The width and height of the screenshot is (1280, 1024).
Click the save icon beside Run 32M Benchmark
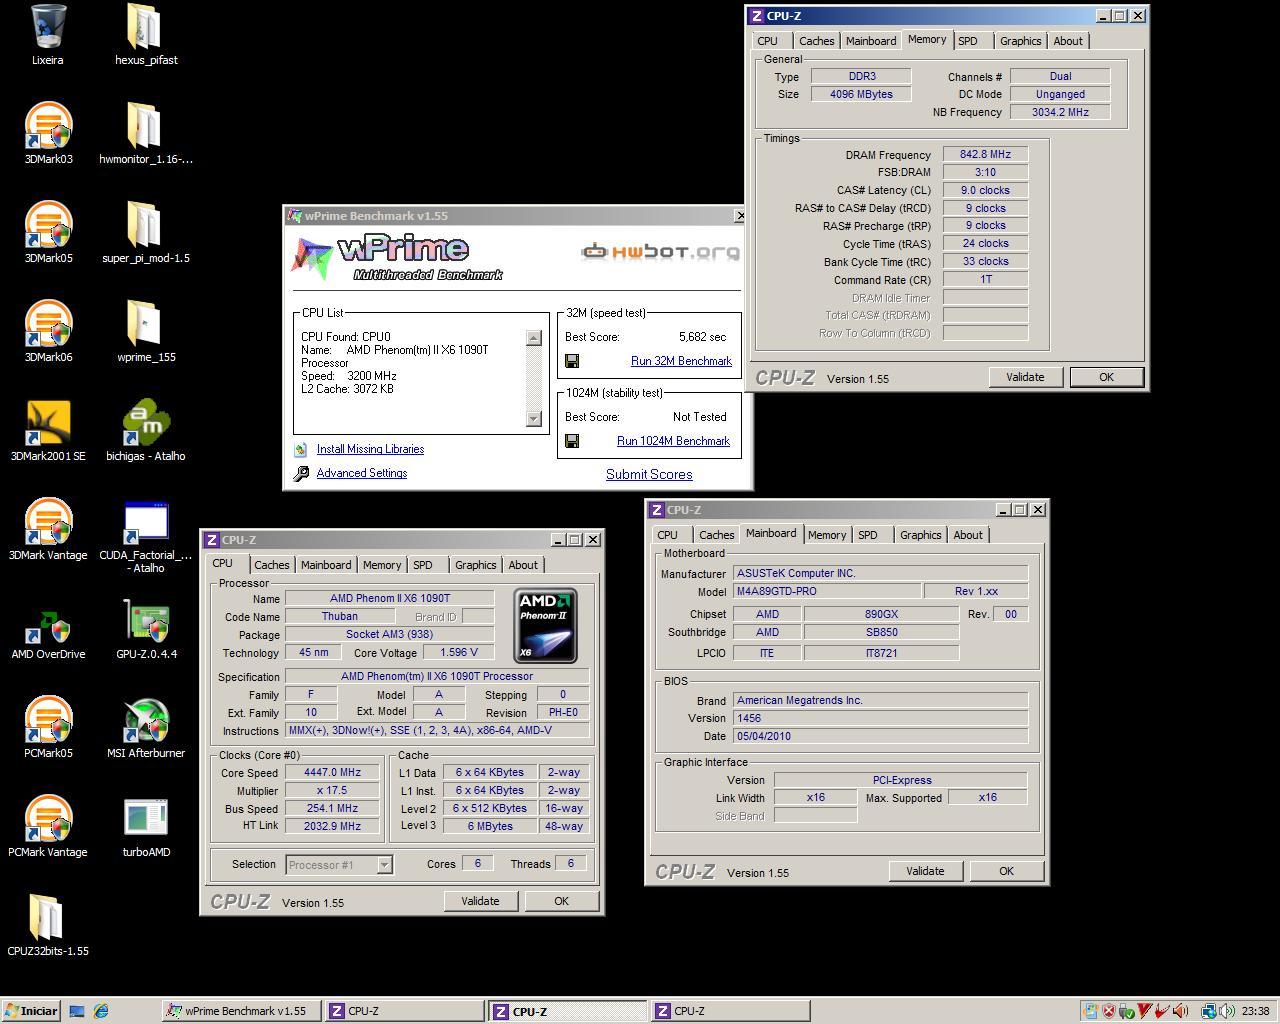(572, 361)
